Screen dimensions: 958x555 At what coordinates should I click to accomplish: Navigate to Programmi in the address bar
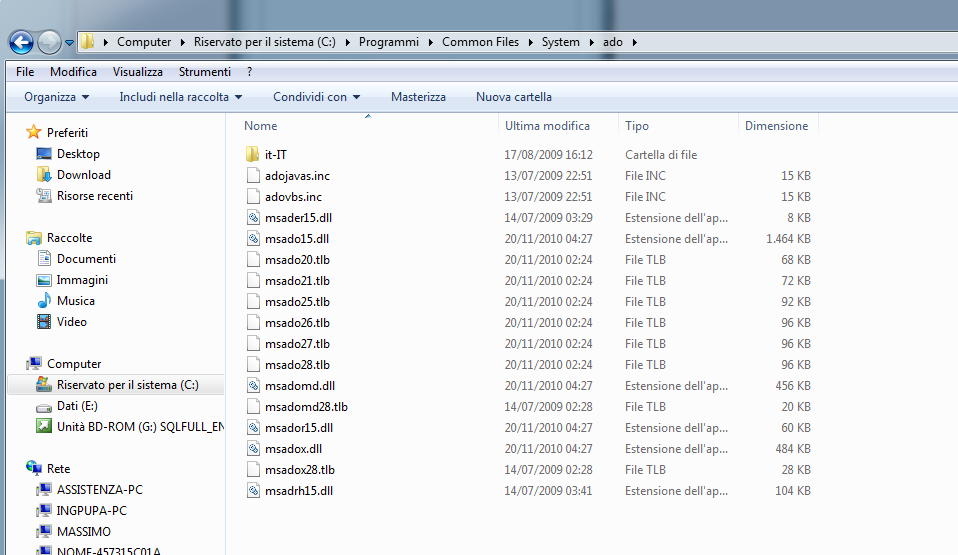[x=389, y=42]
